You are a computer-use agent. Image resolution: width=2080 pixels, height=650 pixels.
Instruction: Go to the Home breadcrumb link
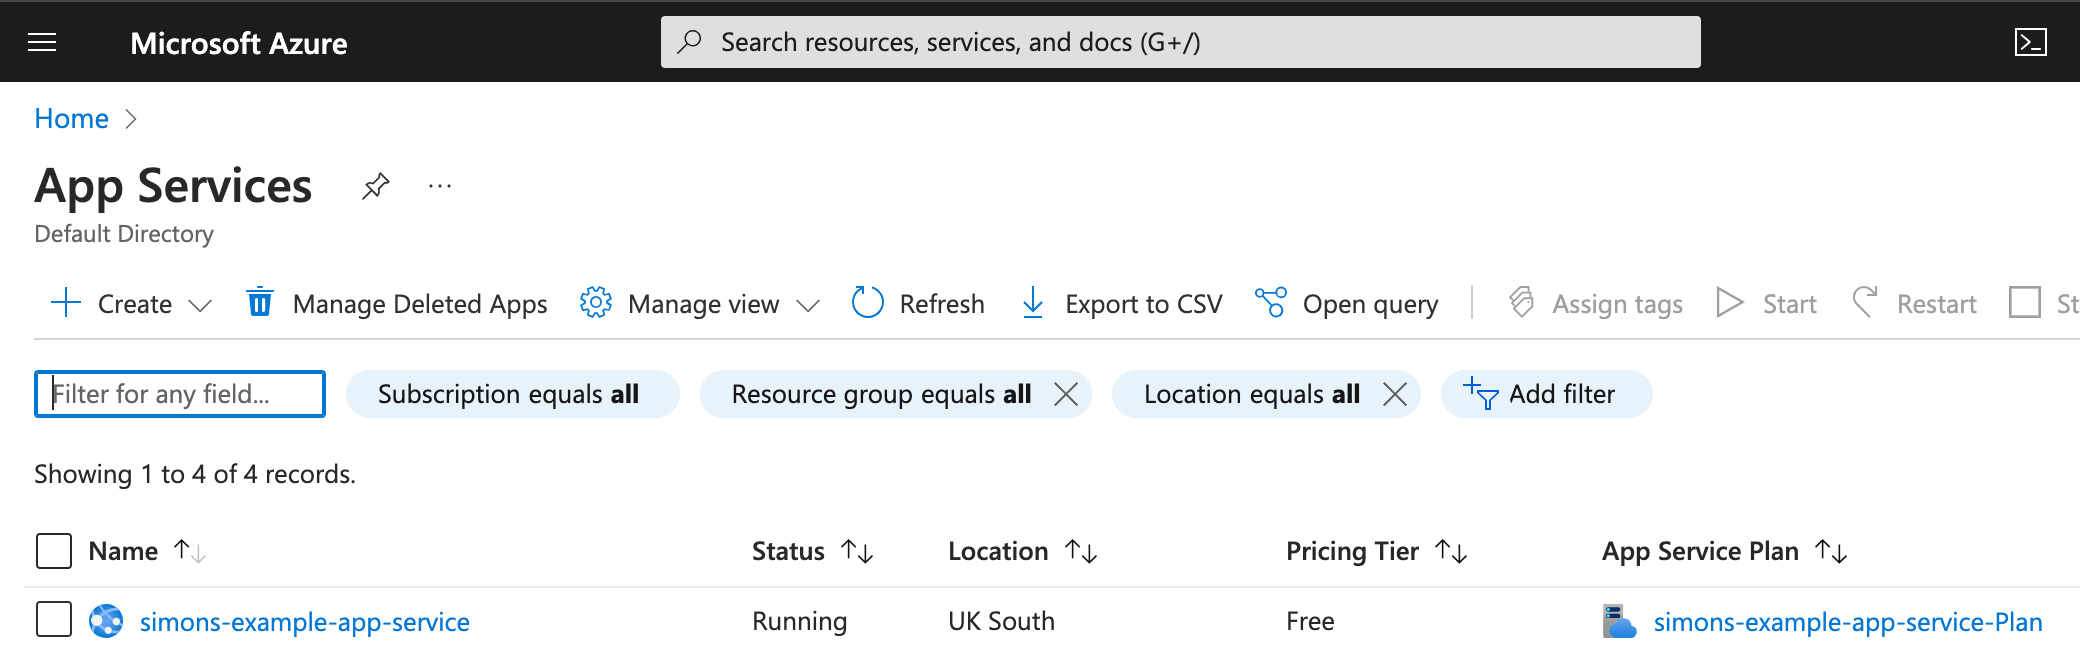71,118
